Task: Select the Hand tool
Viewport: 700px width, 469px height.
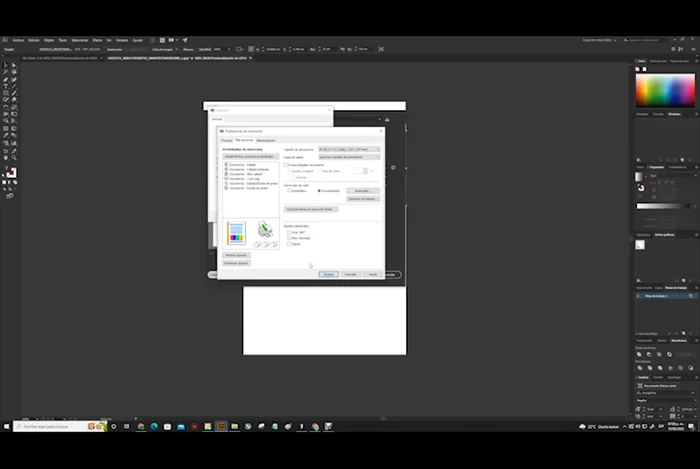Action: (x=5, y=157)
